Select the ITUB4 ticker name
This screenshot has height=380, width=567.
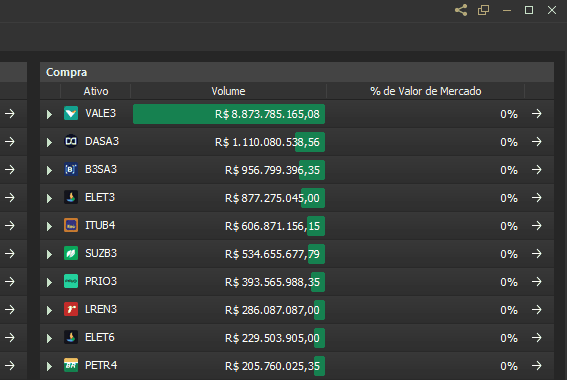[100, 226]
